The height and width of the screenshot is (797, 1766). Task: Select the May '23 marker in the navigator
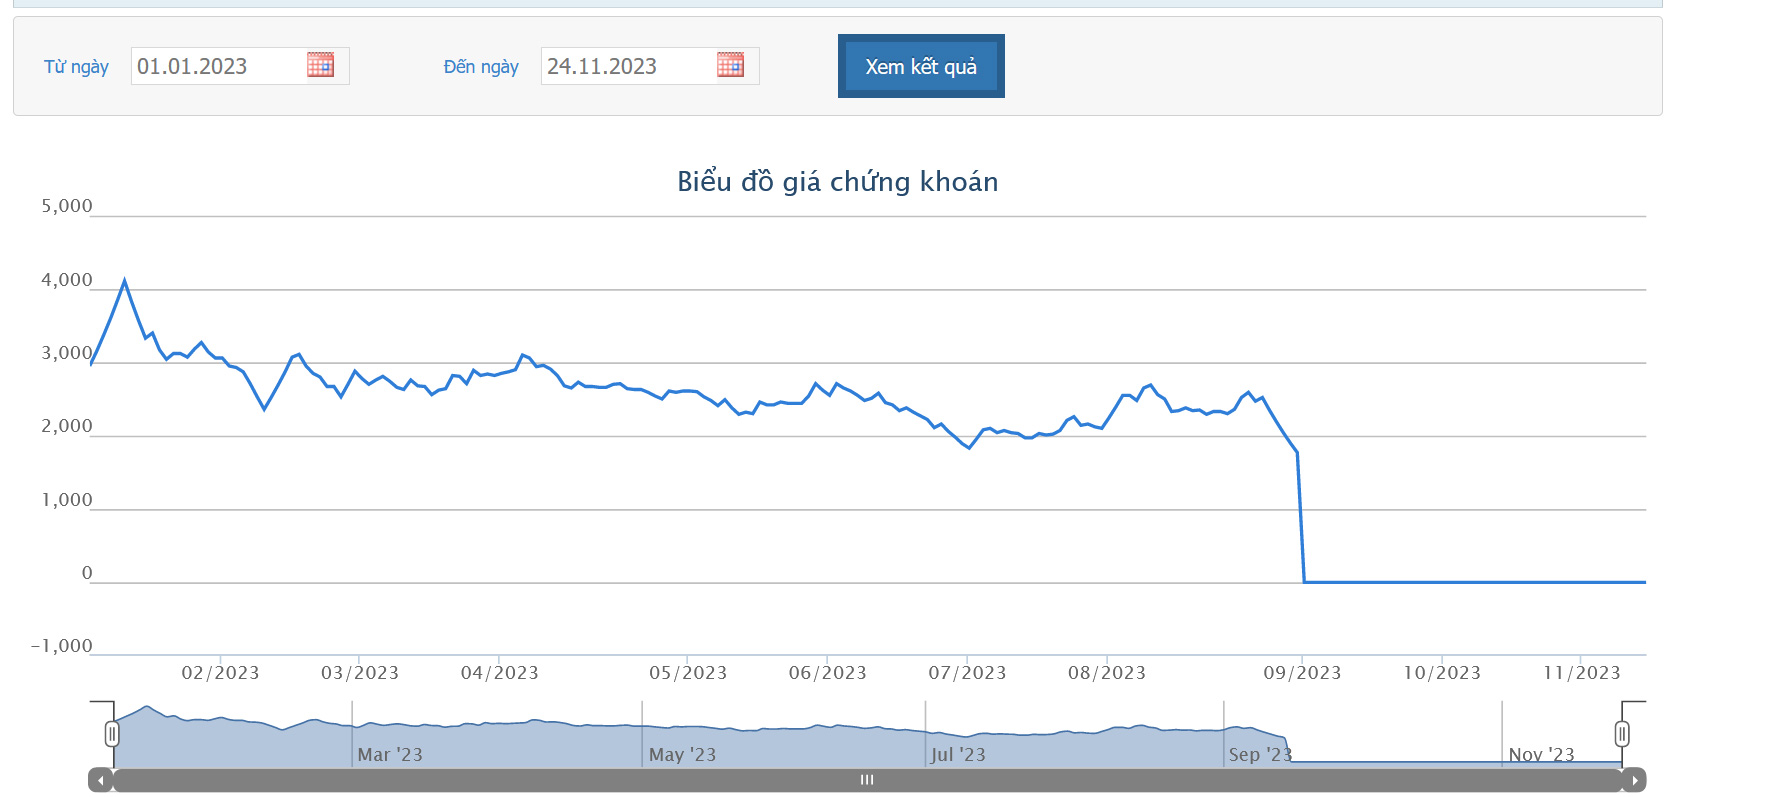coord(682,754)
